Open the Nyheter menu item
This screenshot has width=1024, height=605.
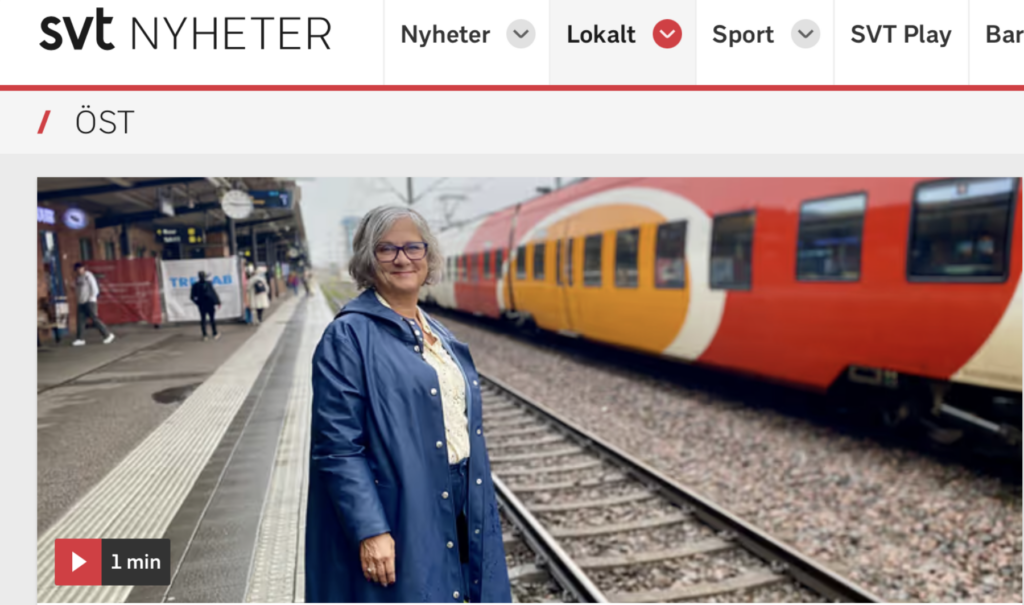point(445,34)
